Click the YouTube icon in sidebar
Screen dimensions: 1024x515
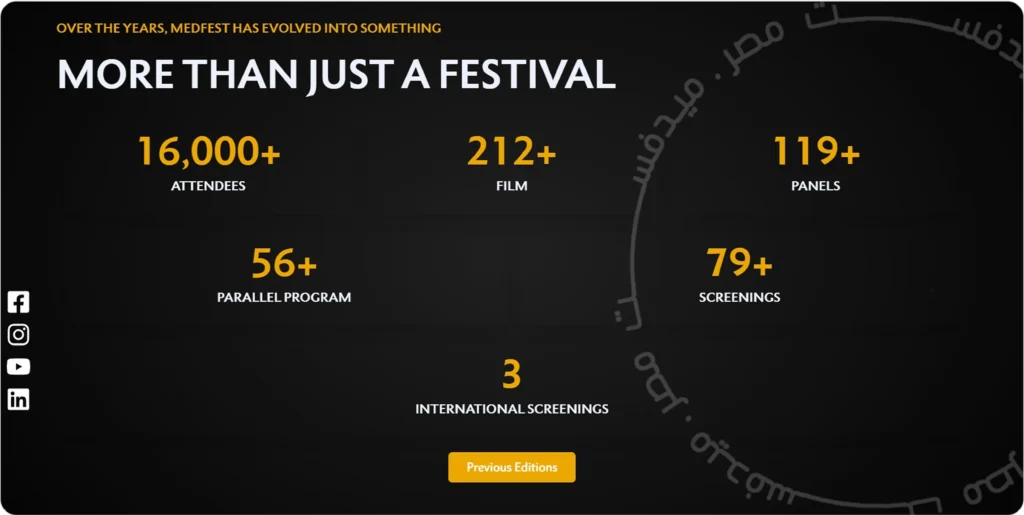tap(18, 367)
